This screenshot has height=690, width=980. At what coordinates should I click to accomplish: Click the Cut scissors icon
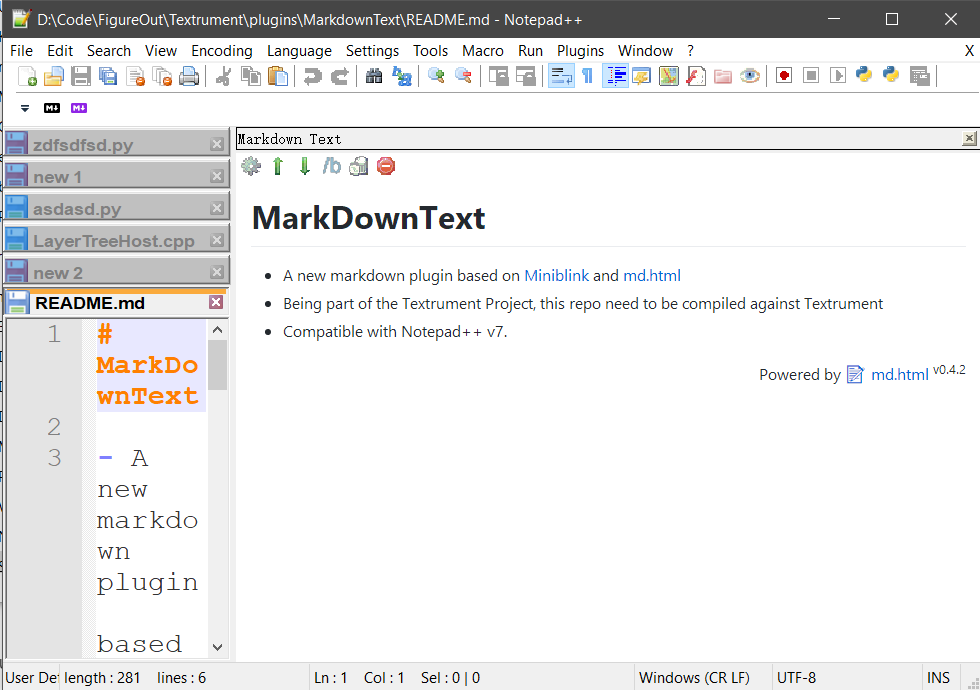point(223,76)
